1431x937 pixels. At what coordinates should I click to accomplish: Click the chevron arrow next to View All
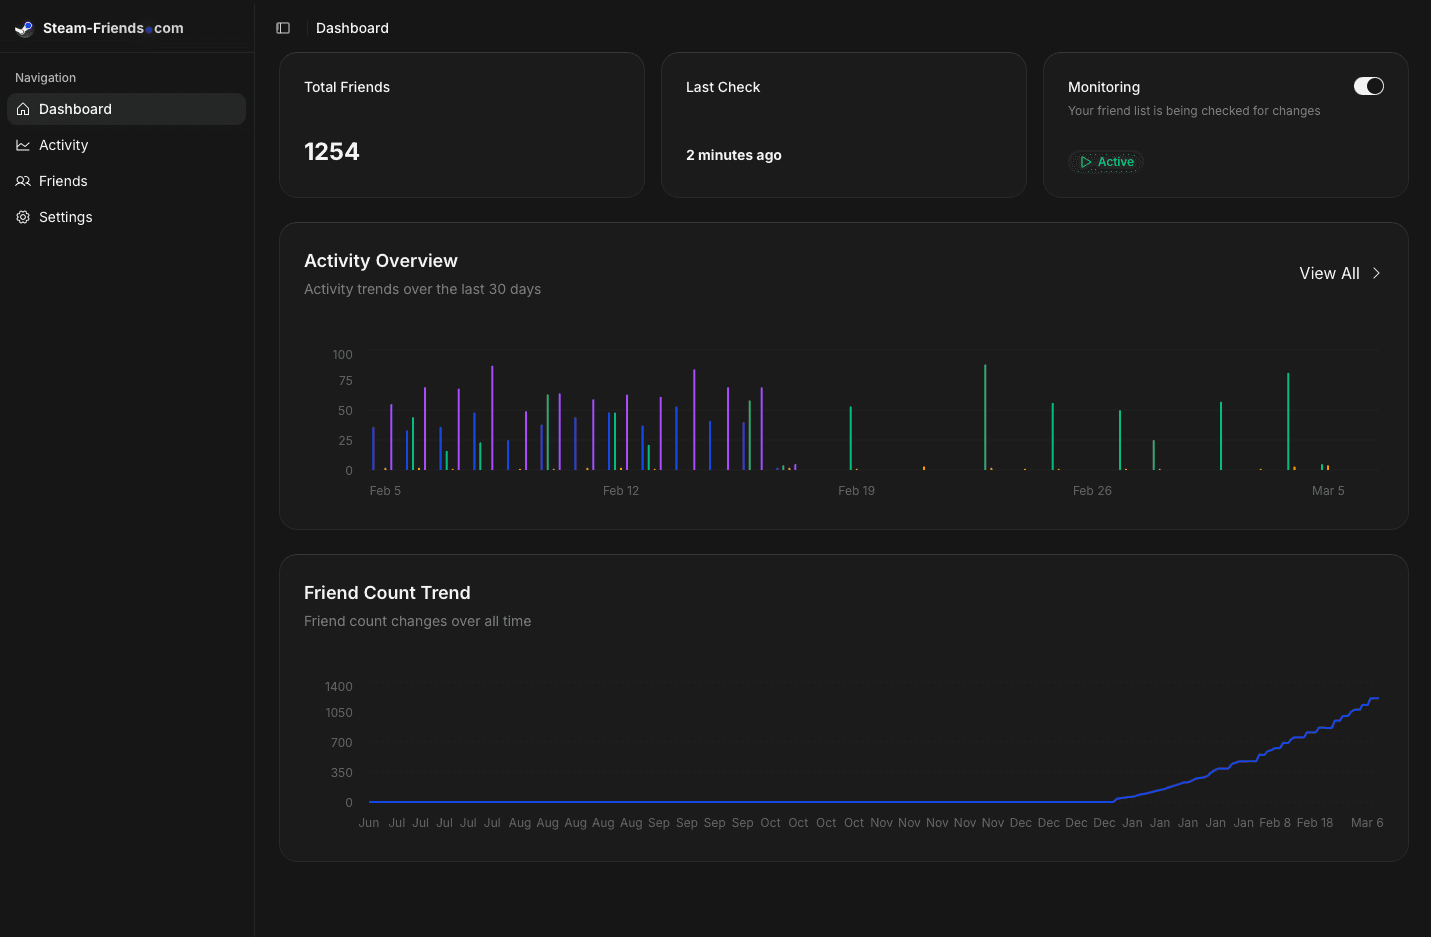1376,272
